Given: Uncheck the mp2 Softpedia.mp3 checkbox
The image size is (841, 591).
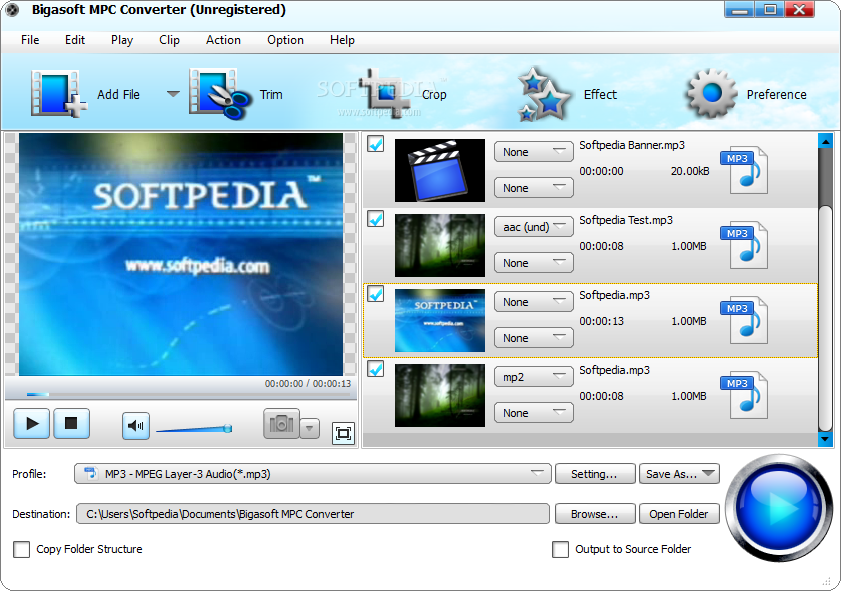Looking at the screenshot, I should (x=375, y=369).
